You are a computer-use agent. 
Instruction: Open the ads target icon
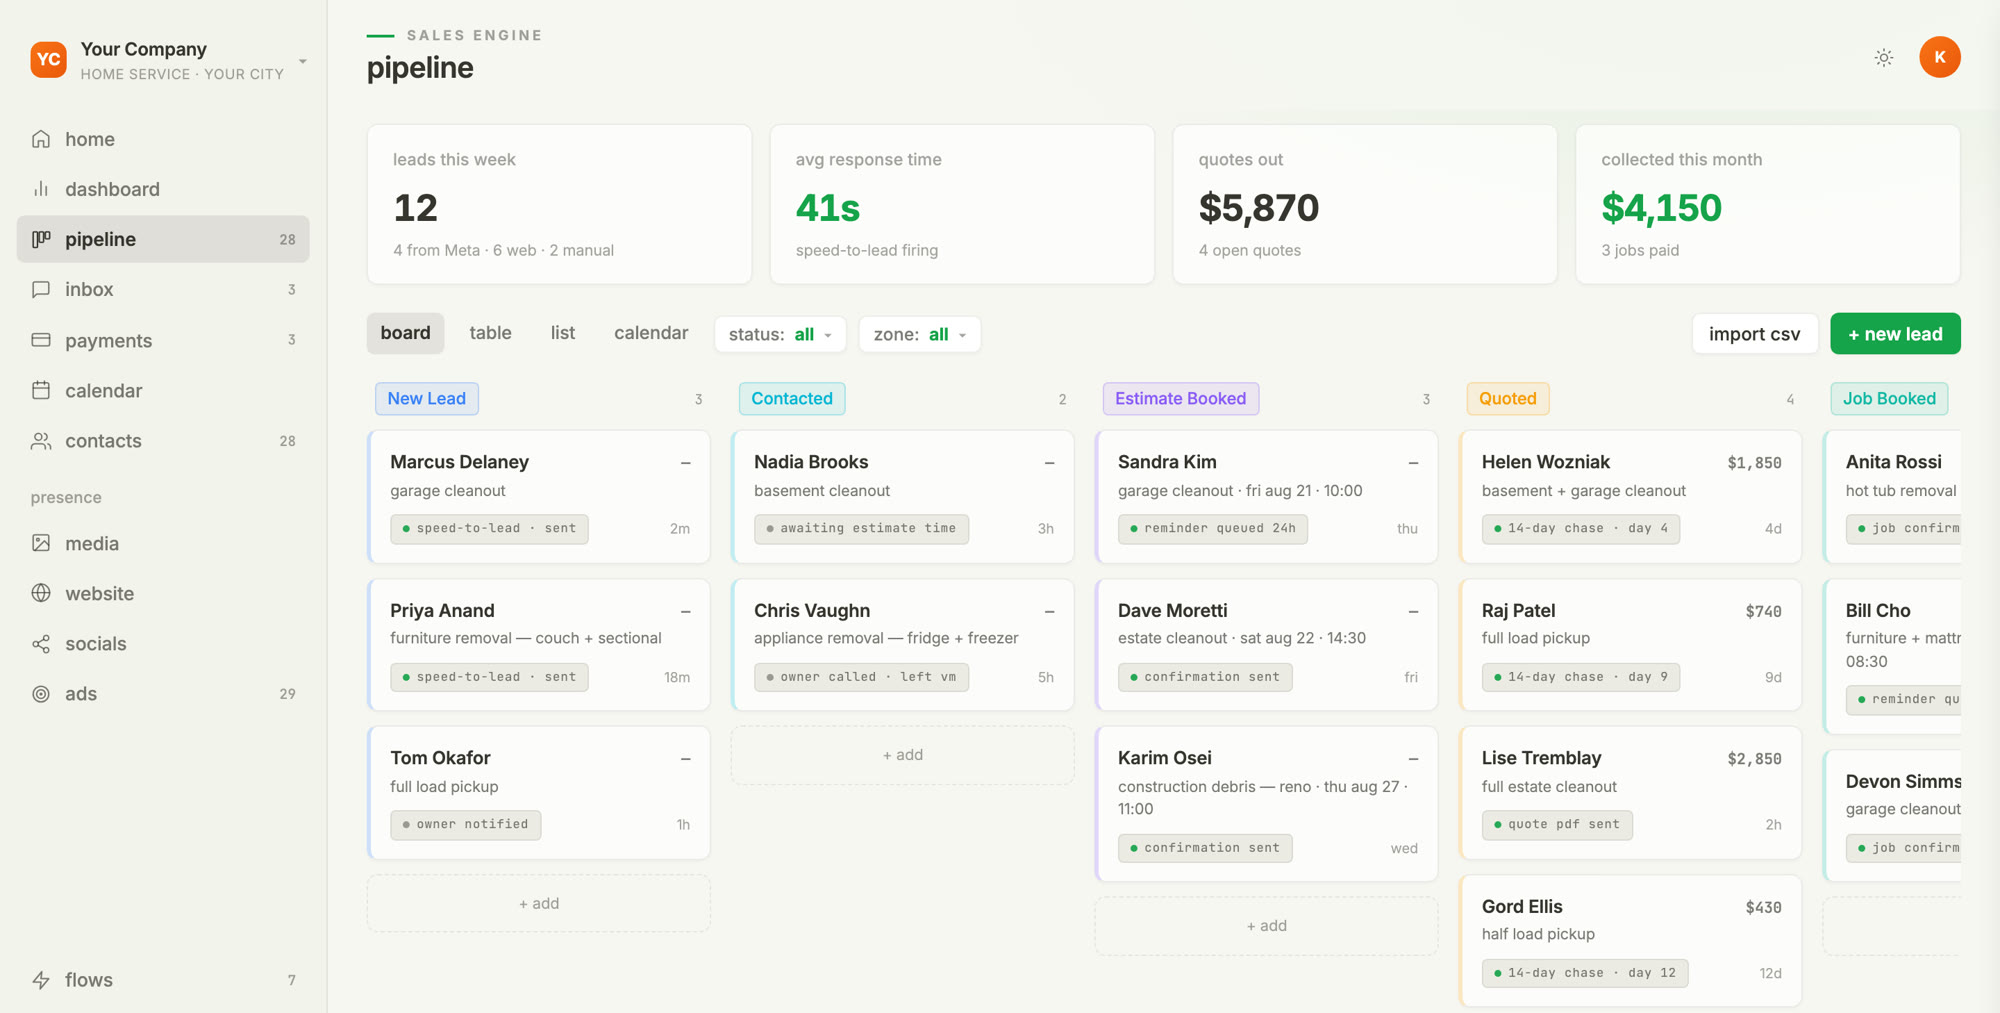[41, 694]
